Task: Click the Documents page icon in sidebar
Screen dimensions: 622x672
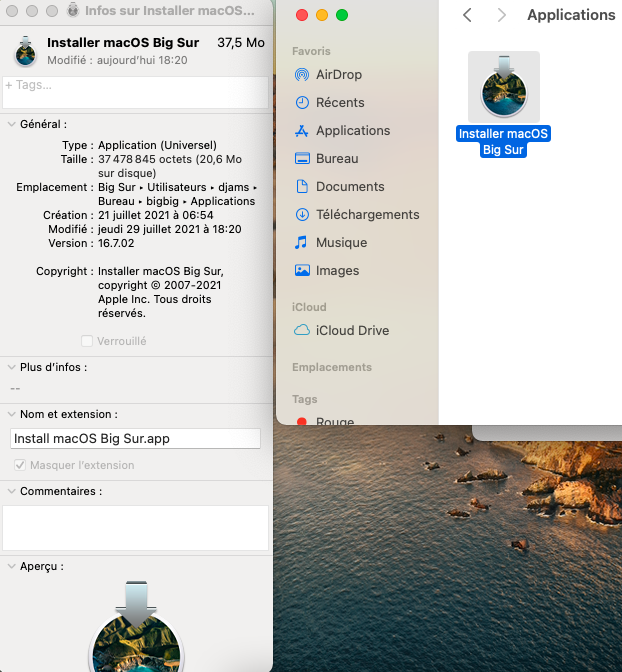Action: click(302, 186)
